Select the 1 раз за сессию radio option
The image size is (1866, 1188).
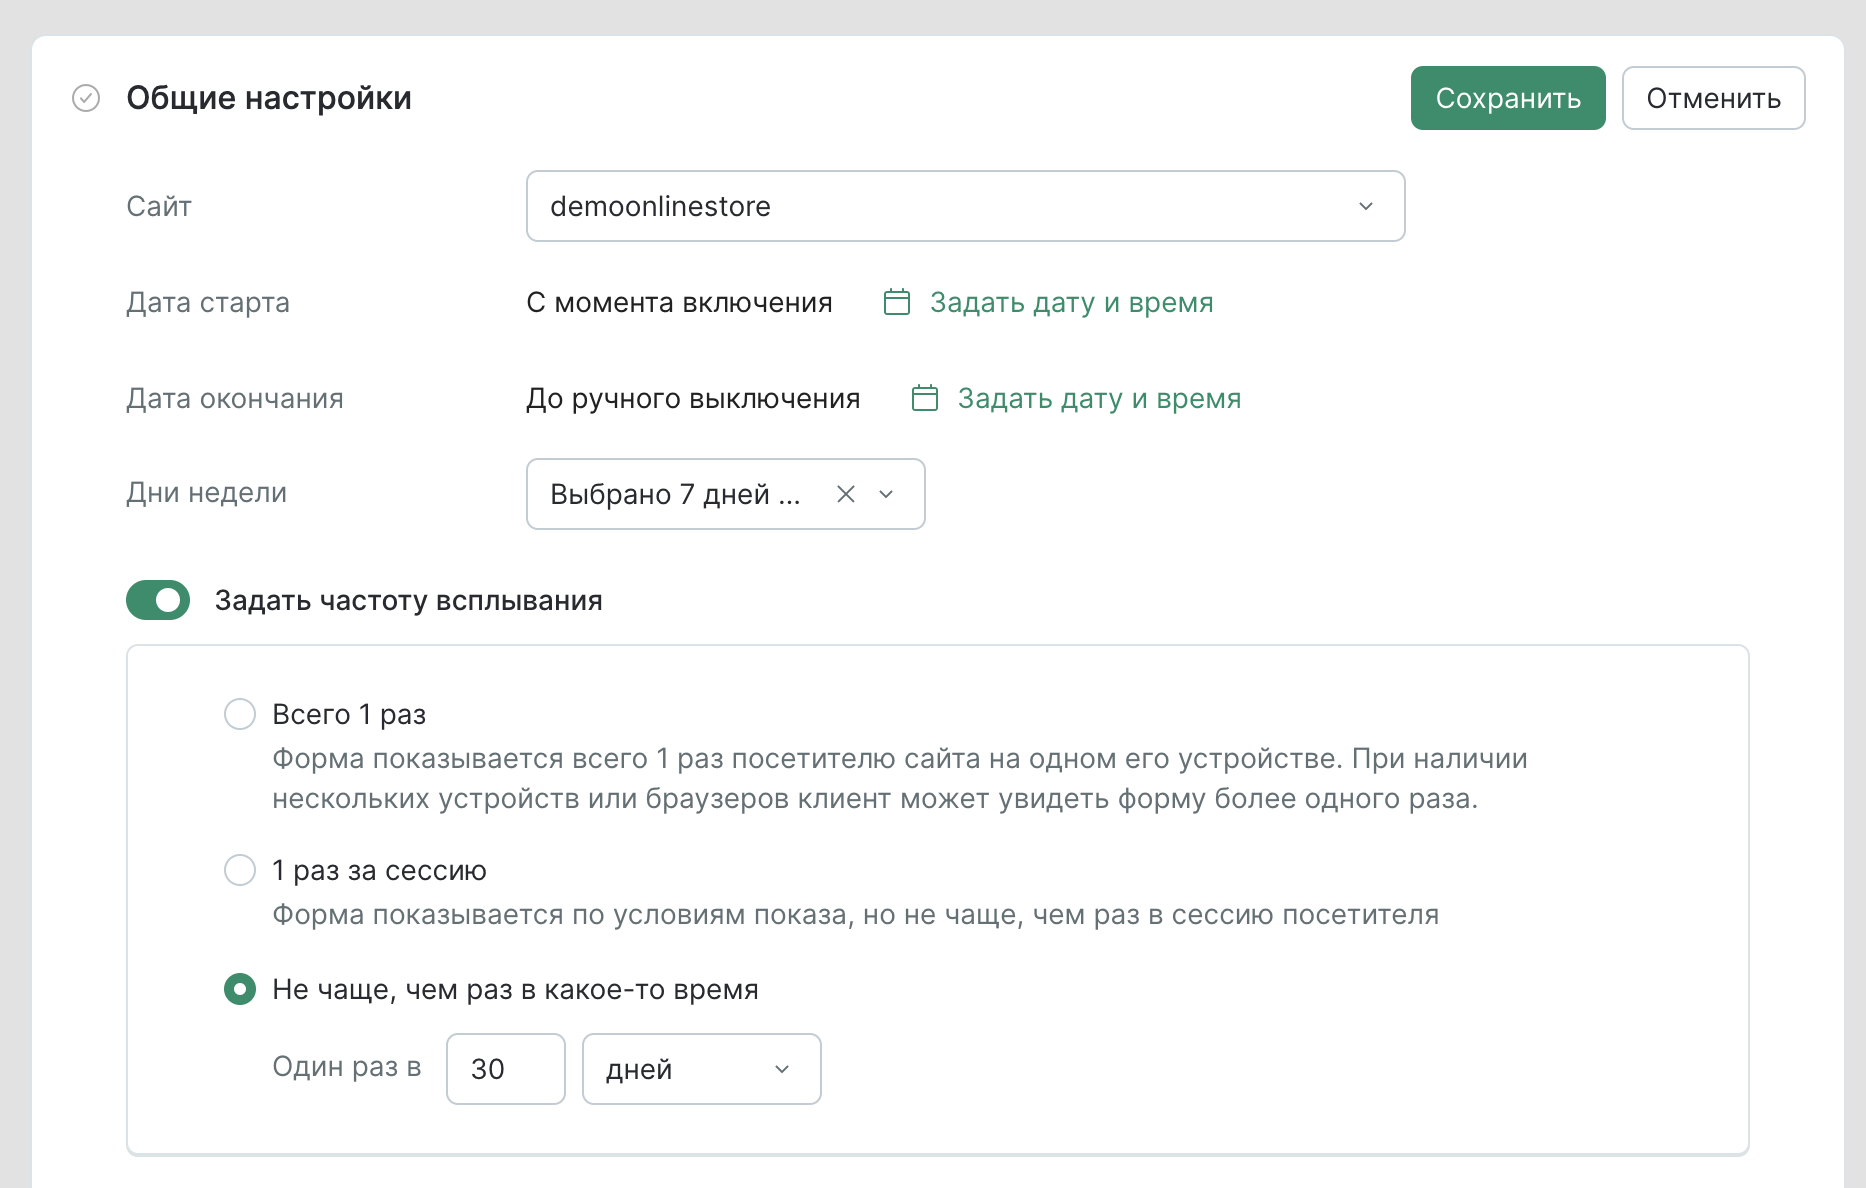[240, 870]
